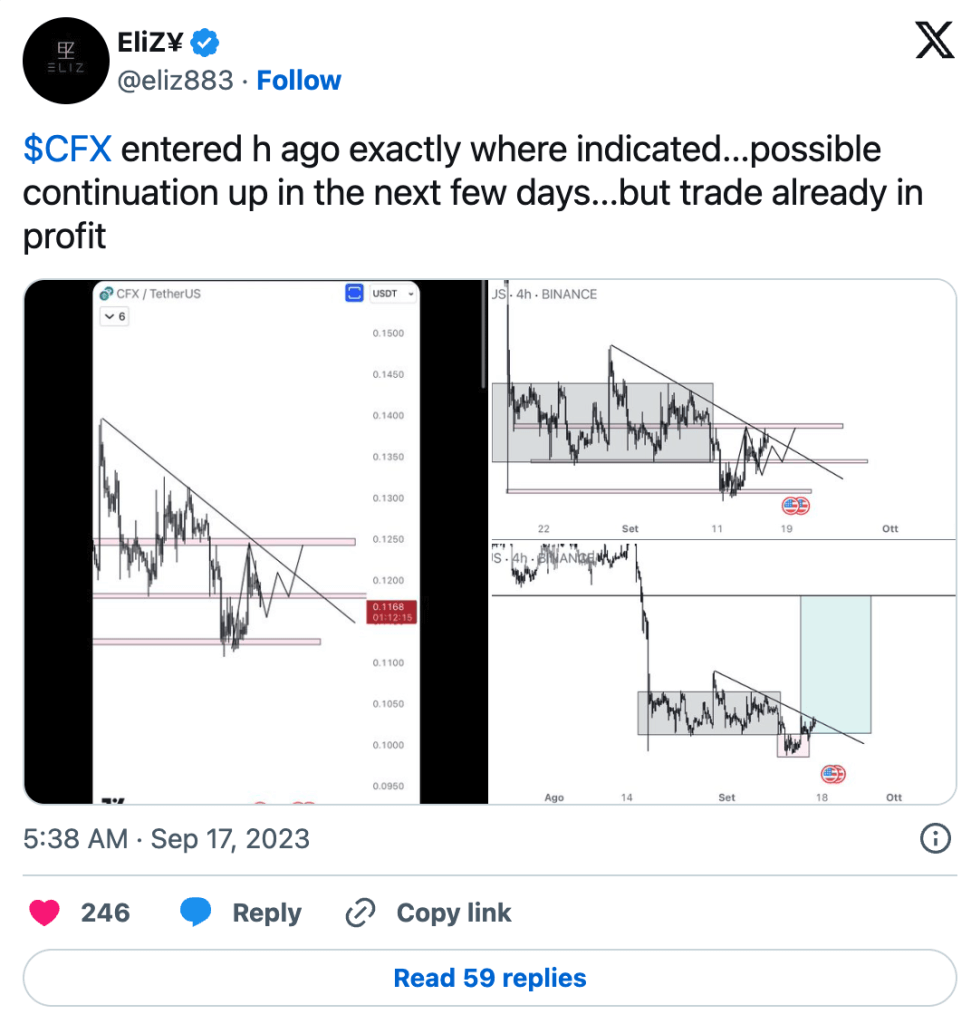This screenshot has width=971, height=1024.
Task: Open the $CFX cashtag link
Action: pyautogui.click(x=67, y=149)
